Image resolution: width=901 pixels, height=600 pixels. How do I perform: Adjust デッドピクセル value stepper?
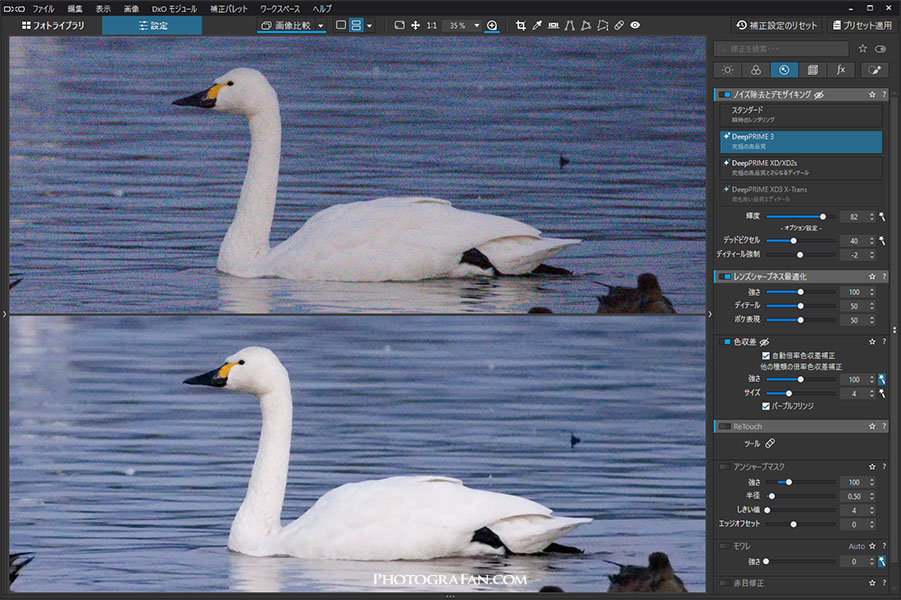(x=872, y=241)
